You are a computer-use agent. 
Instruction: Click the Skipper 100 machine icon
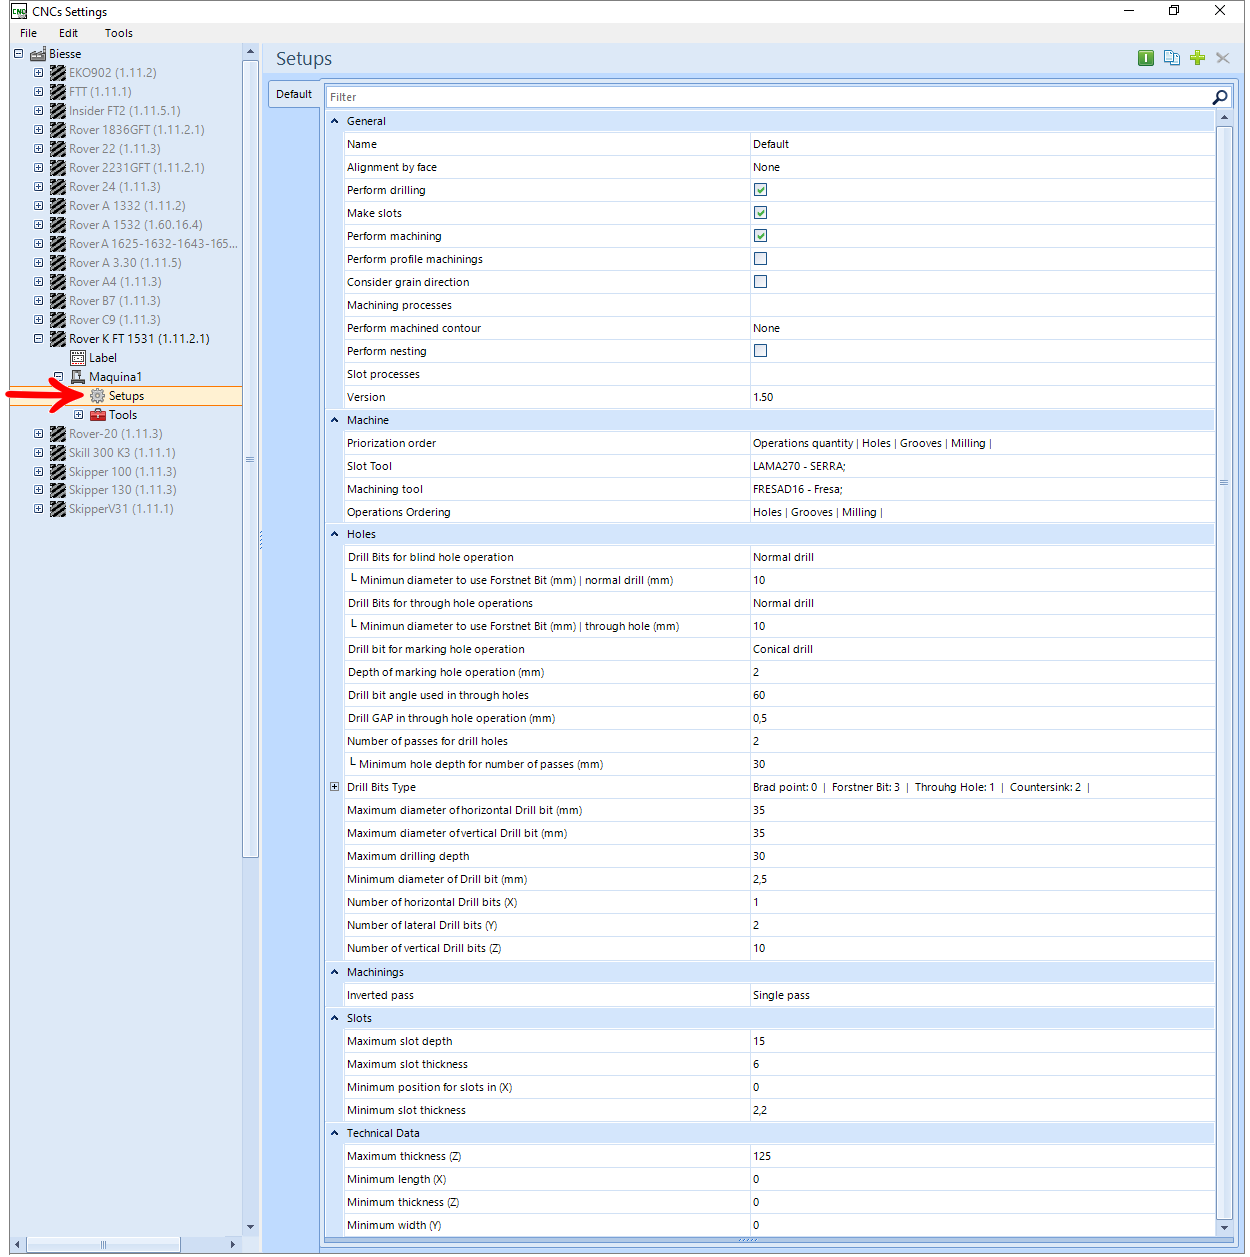coord(58,472)
